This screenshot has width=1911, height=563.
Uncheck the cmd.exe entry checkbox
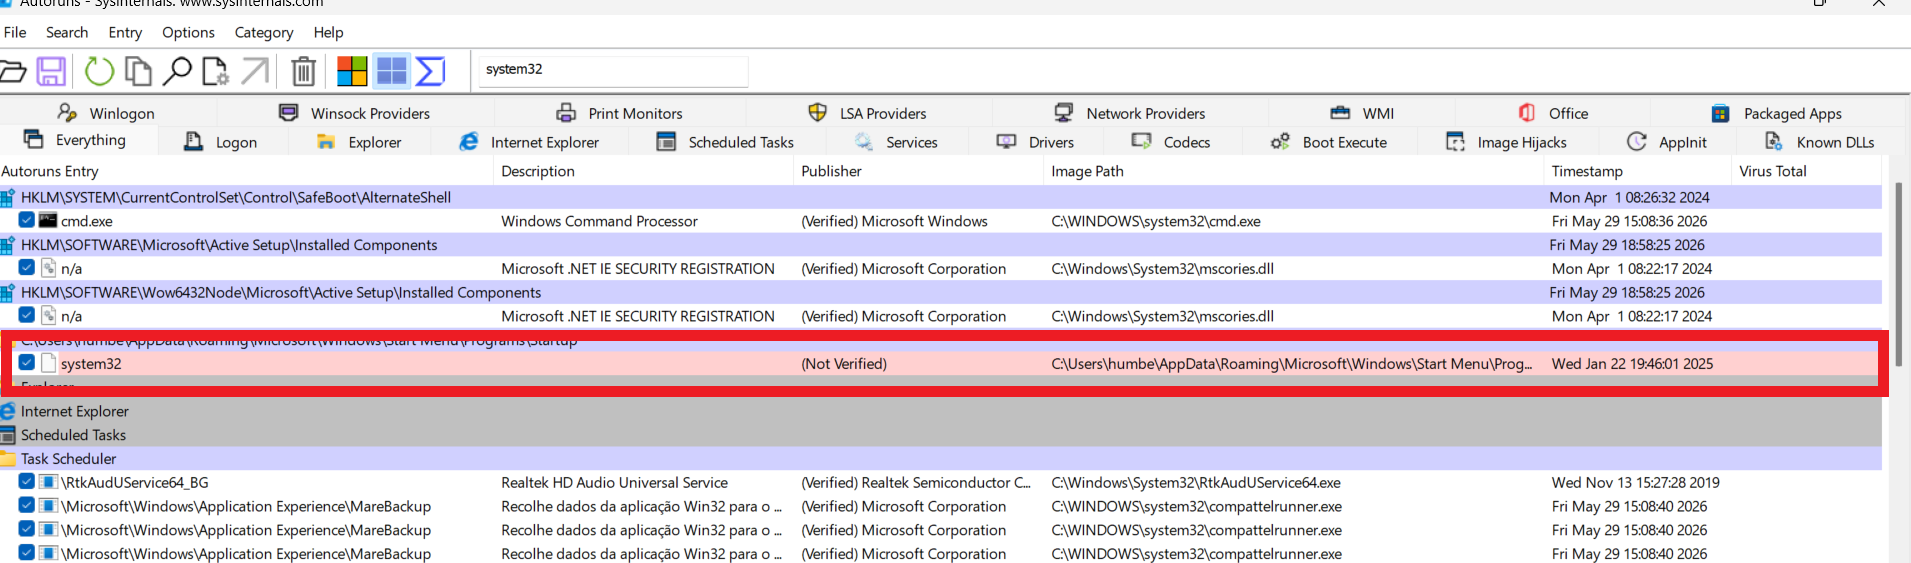click(x=27, y=220)
